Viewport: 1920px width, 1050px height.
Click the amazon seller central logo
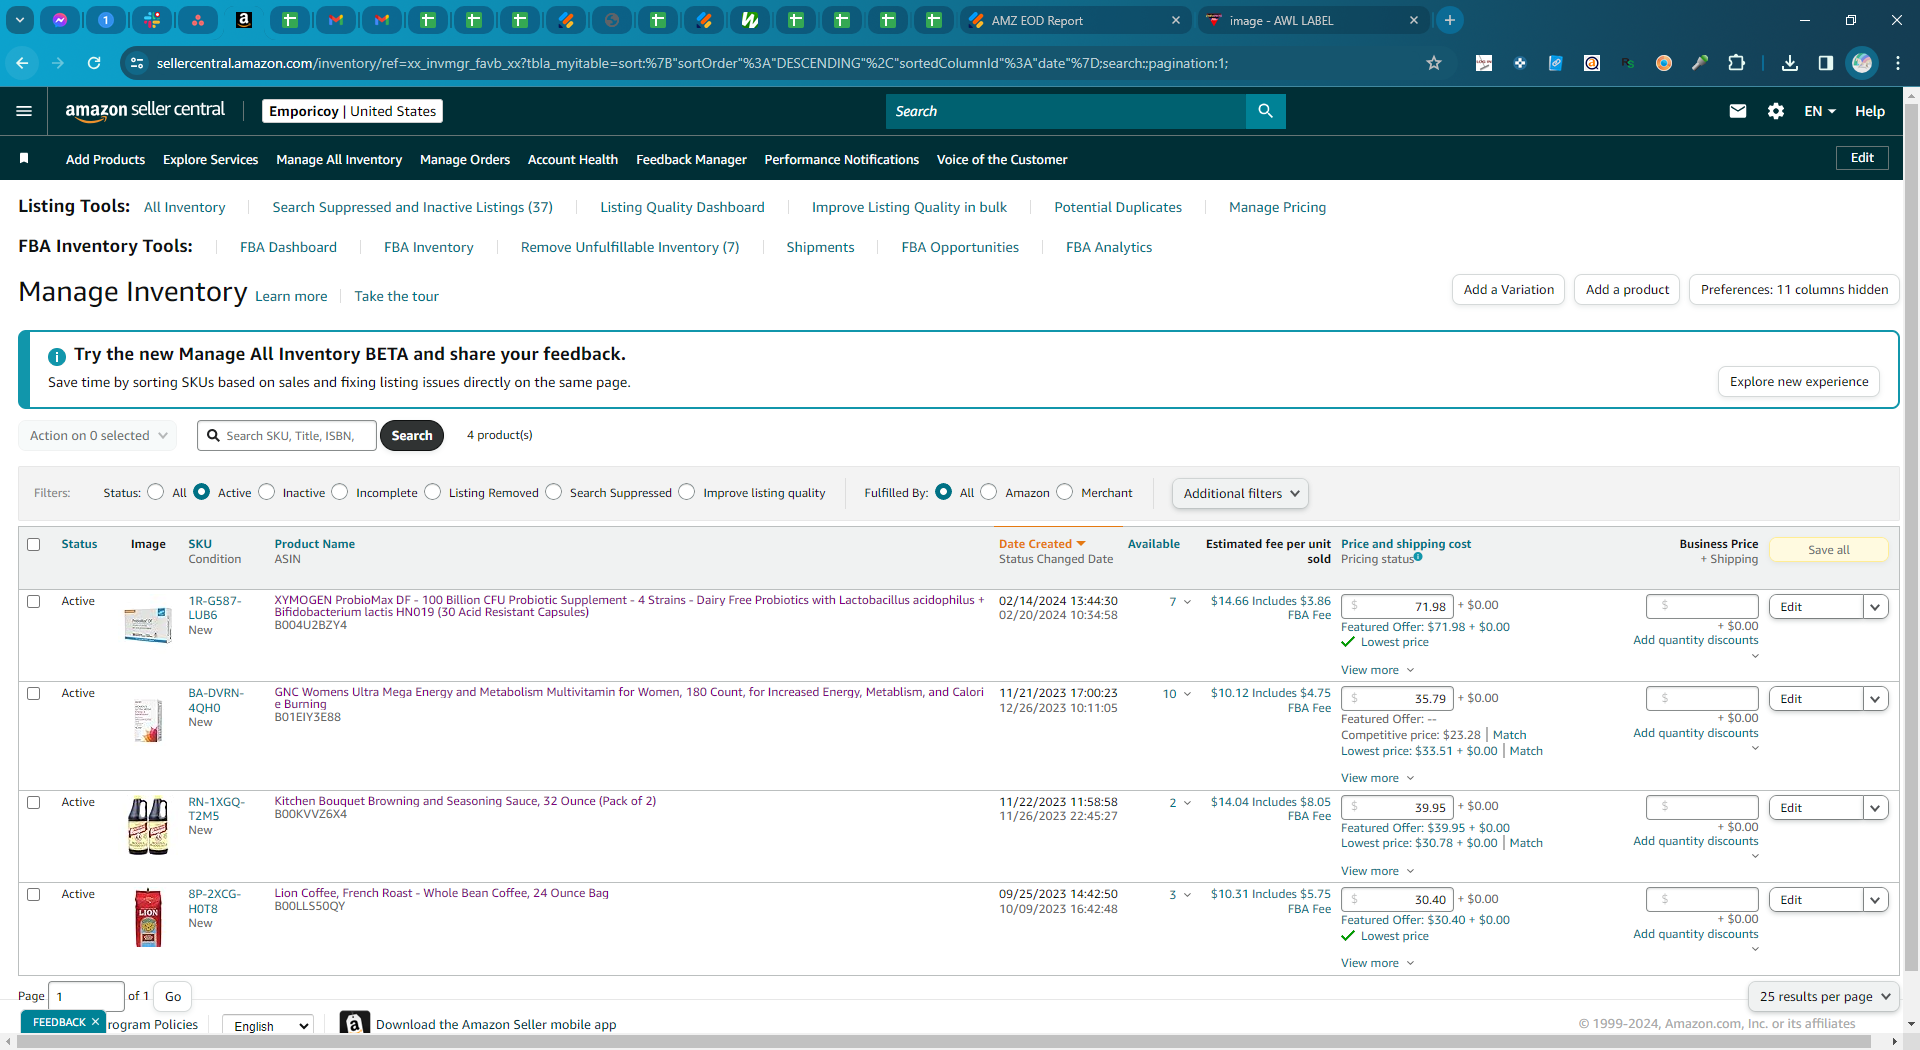pos(145,111)
